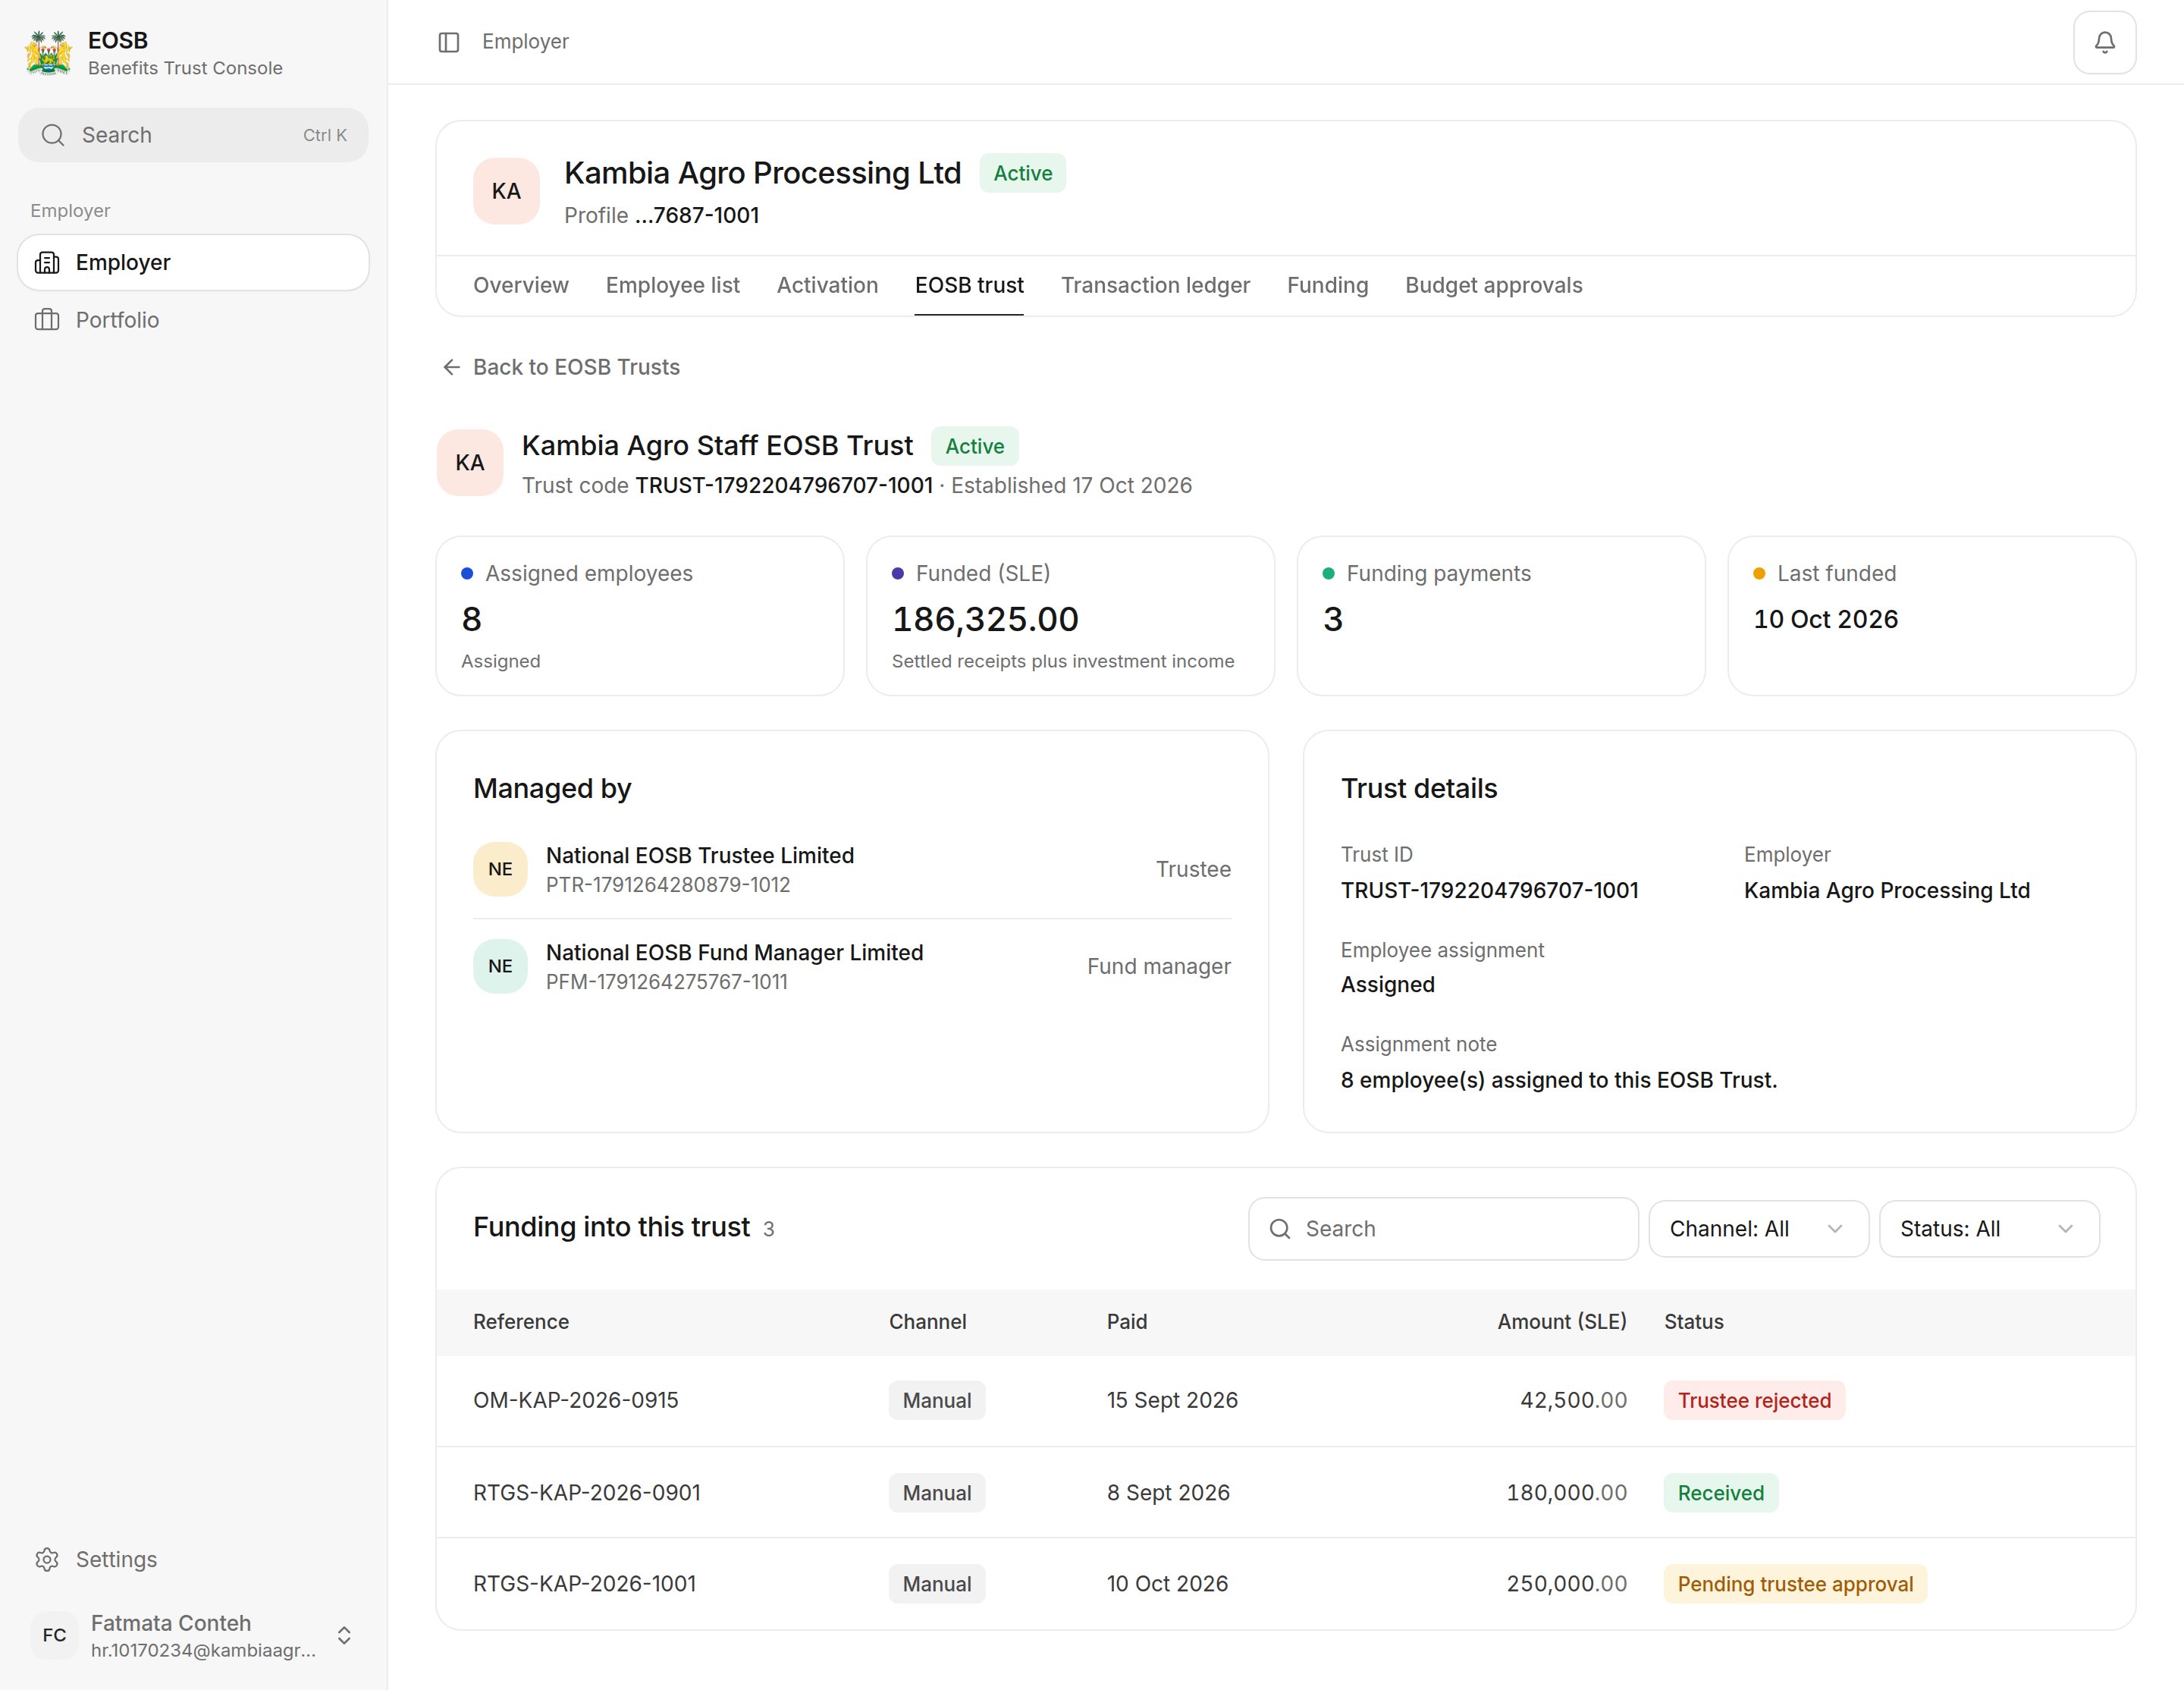Click the KA avatar beside Kambia Agro Processing Ltd

506,191
